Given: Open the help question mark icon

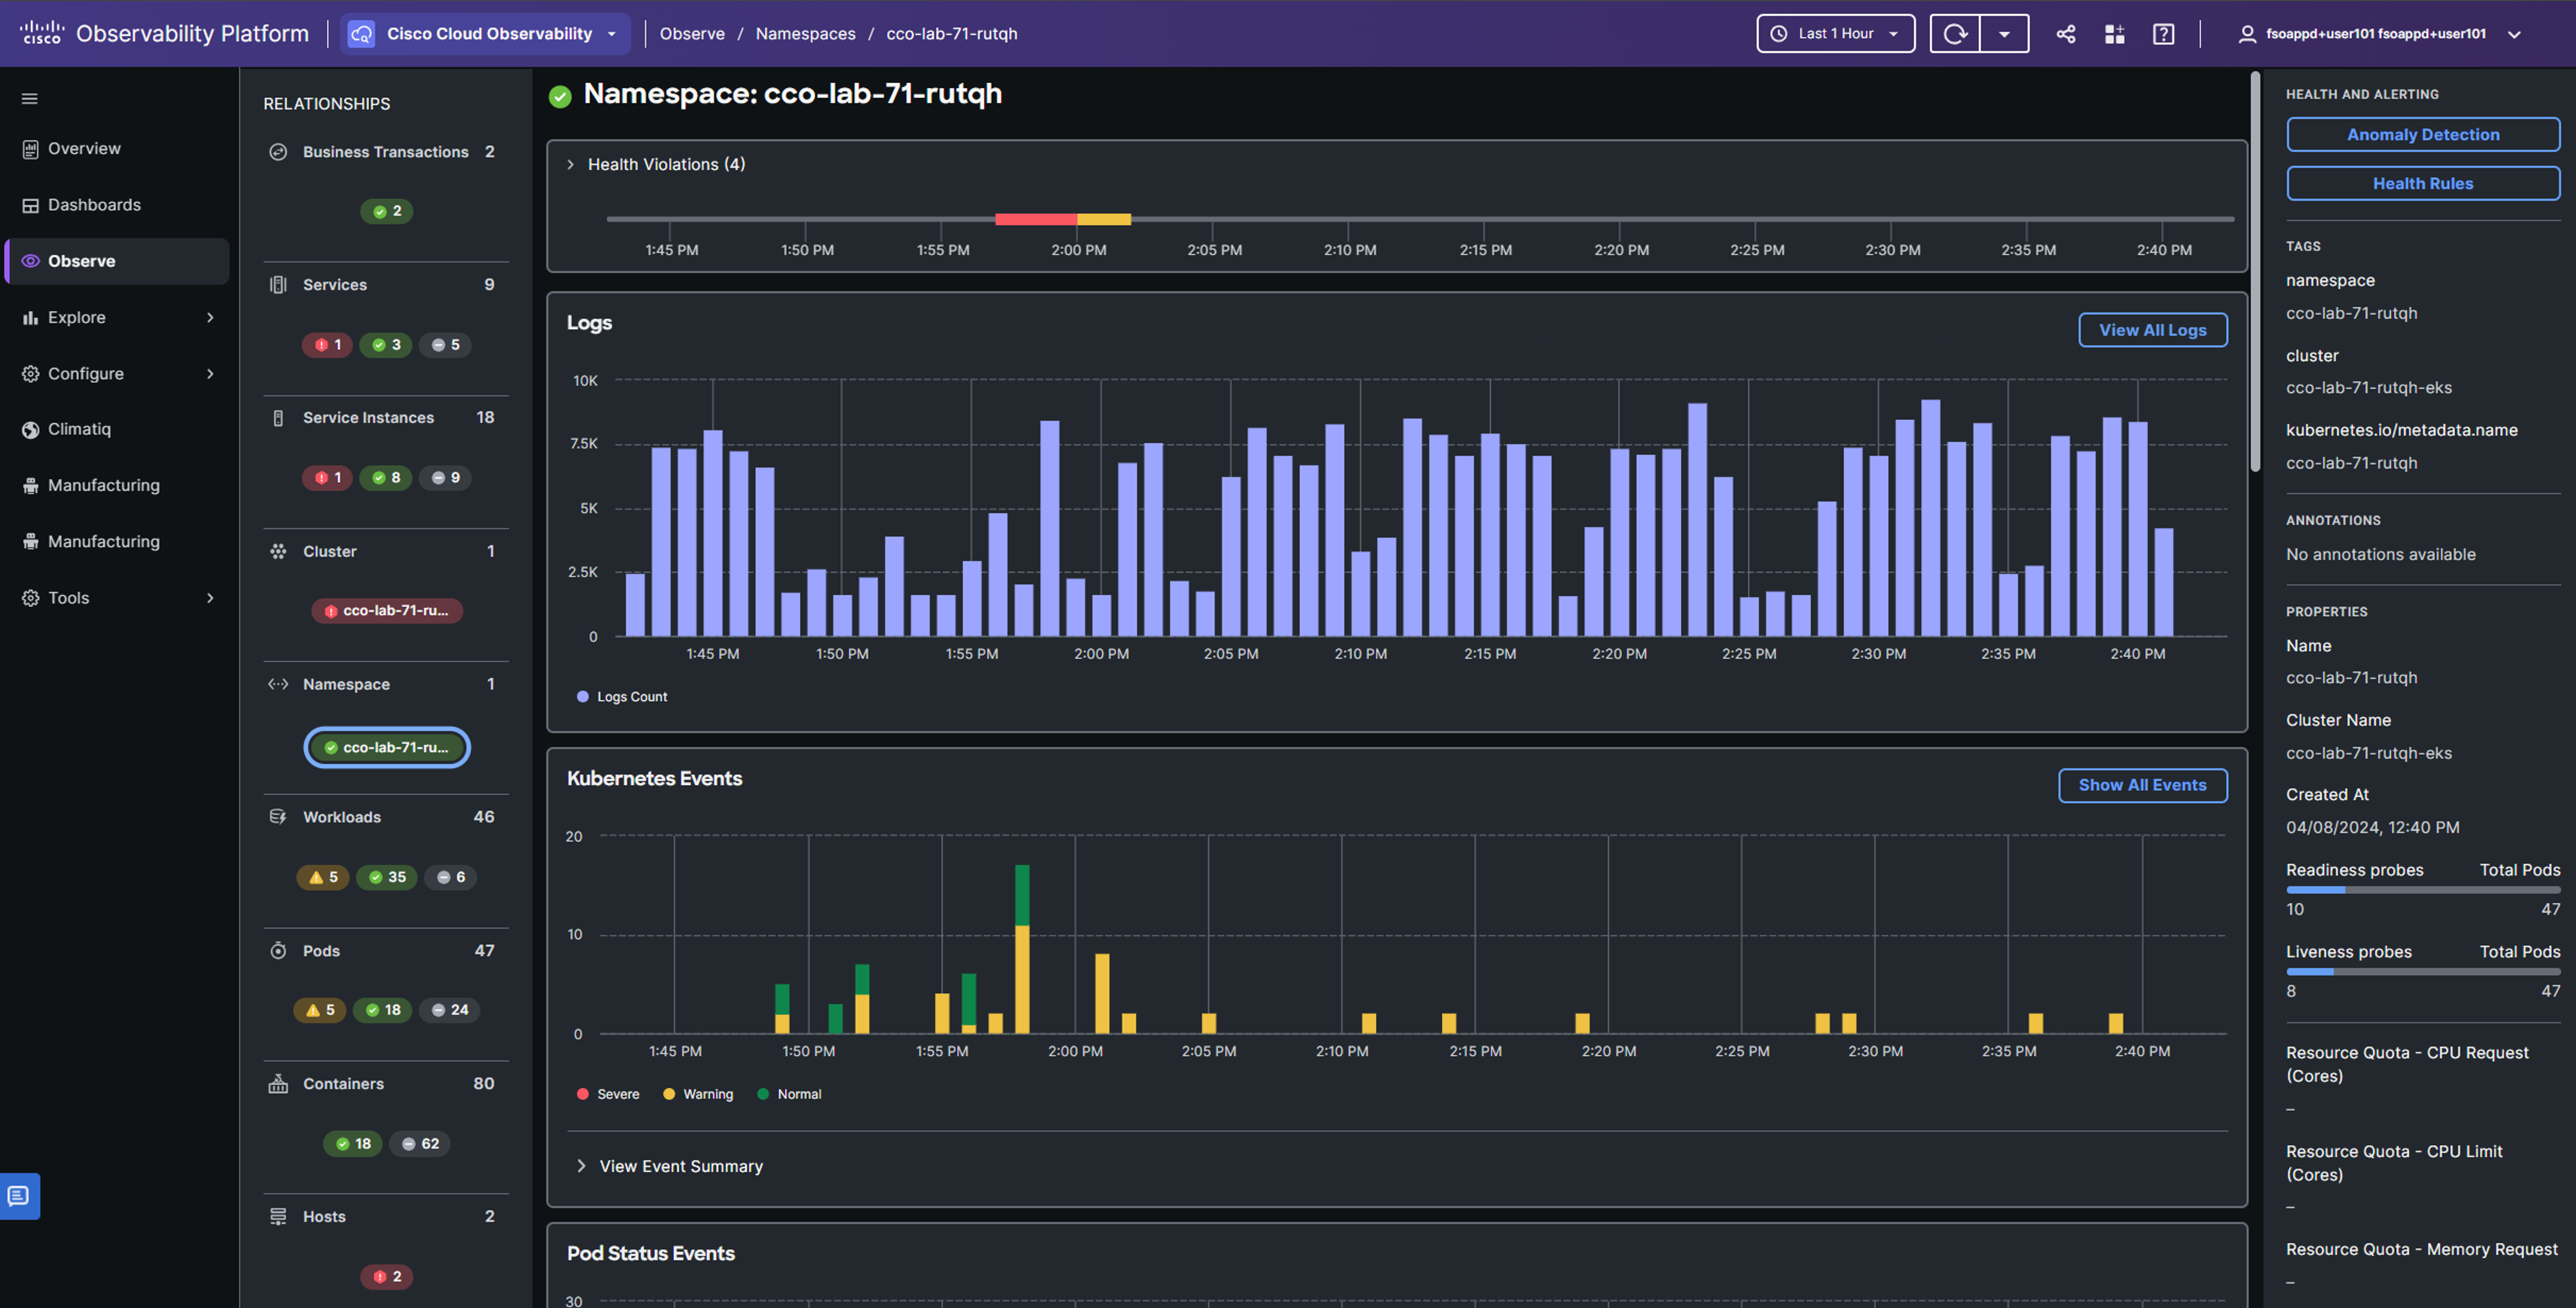Looking at the screenshot, I should coord(2163,34).
